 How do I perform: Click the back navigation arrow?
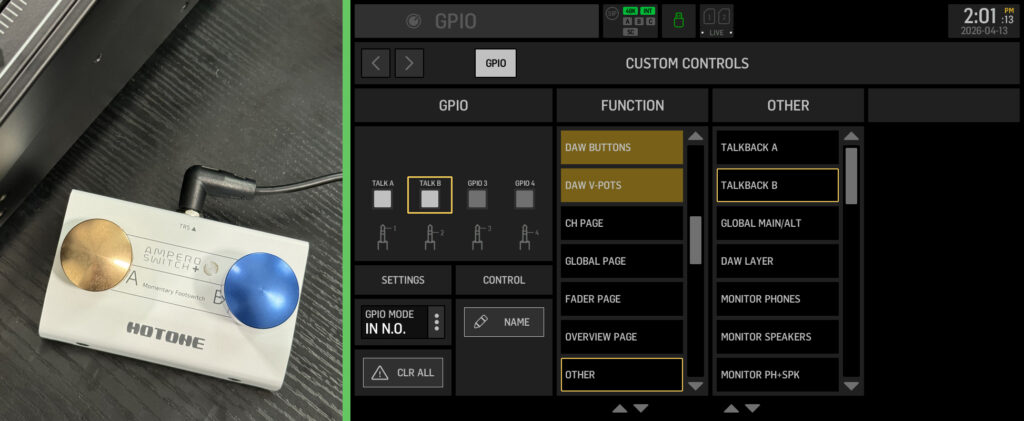click(x=376, y=63)
